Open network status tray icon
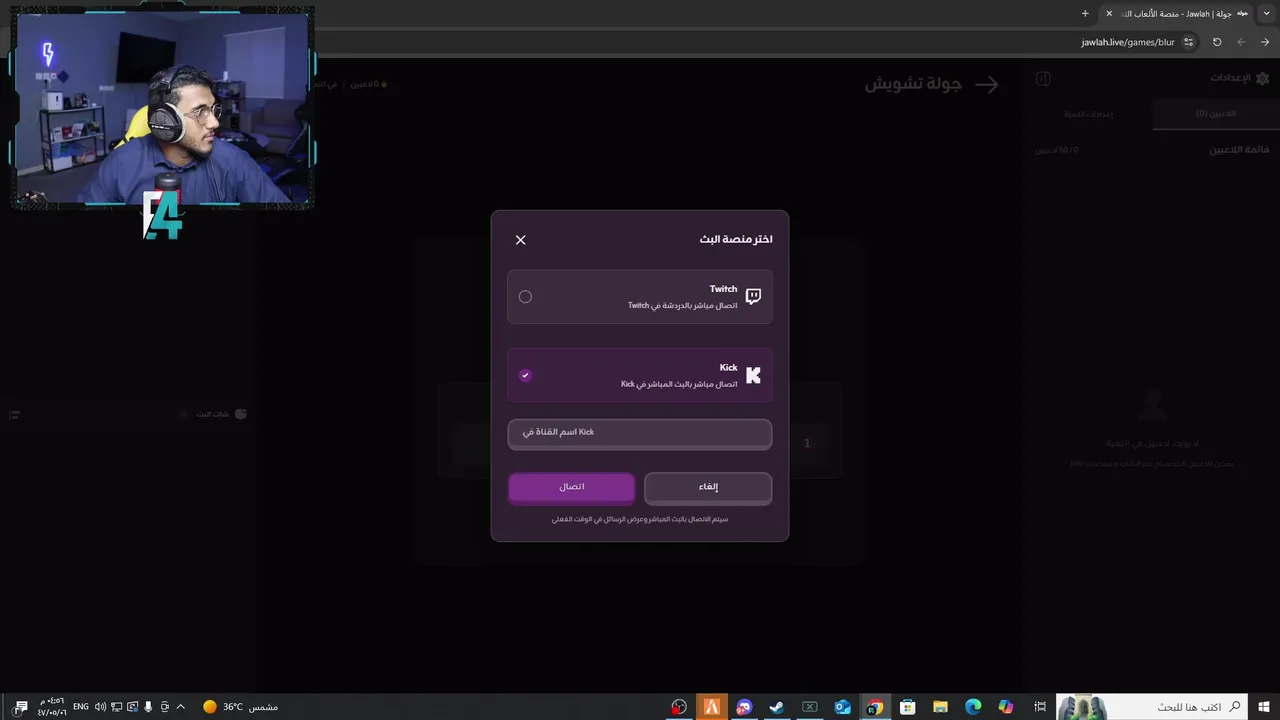 pyautogui.click(x=116, y=707)
